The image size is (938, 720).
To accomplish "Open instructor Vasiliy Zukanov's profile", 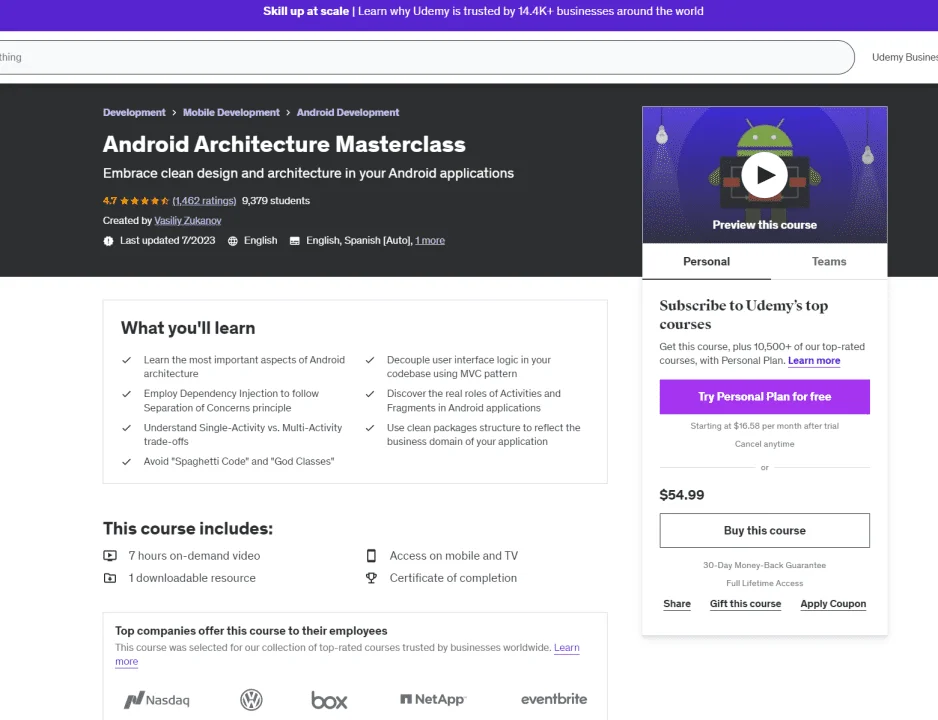I will [x=188, y=221].
